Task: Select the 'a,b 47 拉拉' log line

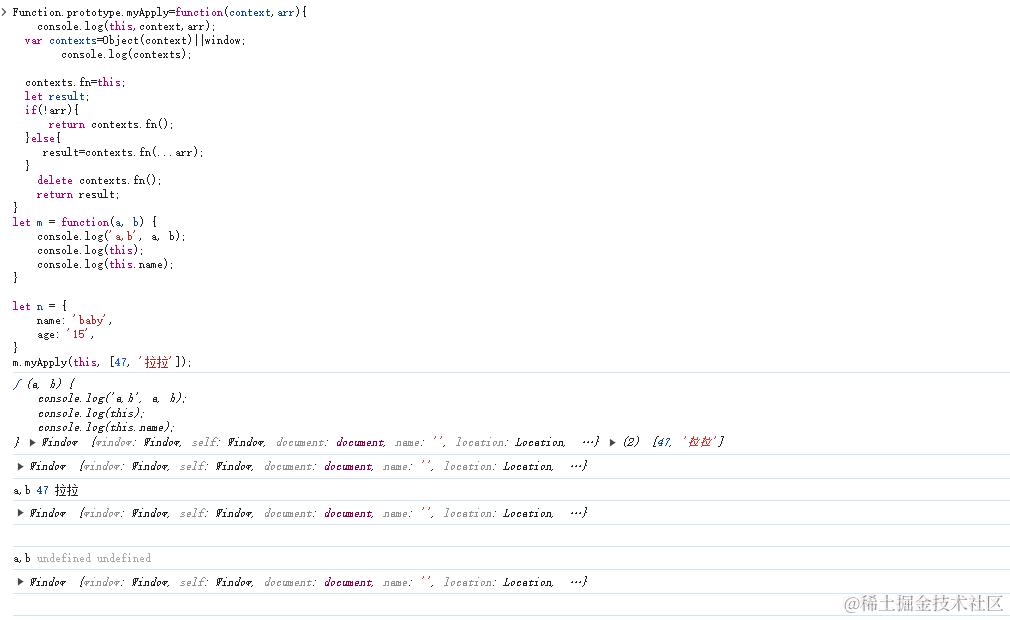Action: [x=46, y=490]
